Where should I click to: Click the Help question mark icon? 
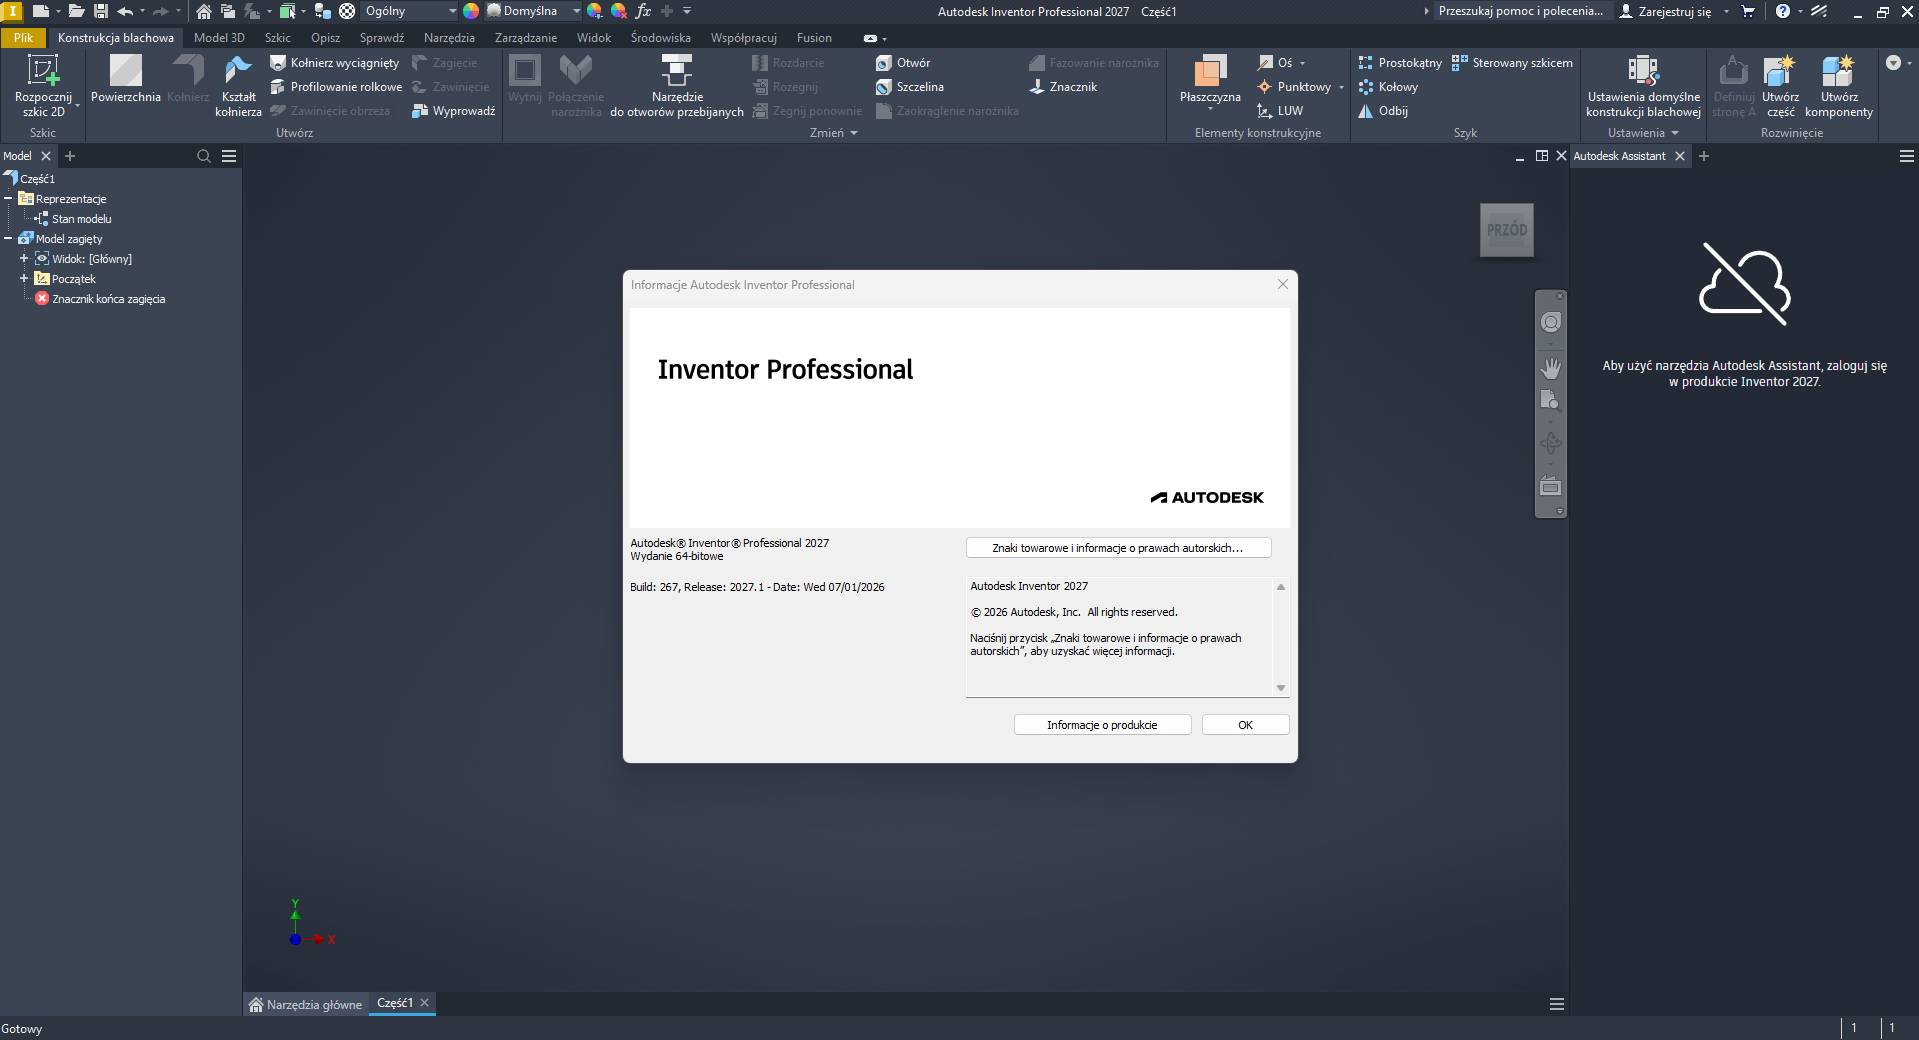click(x=1782, y=11)
